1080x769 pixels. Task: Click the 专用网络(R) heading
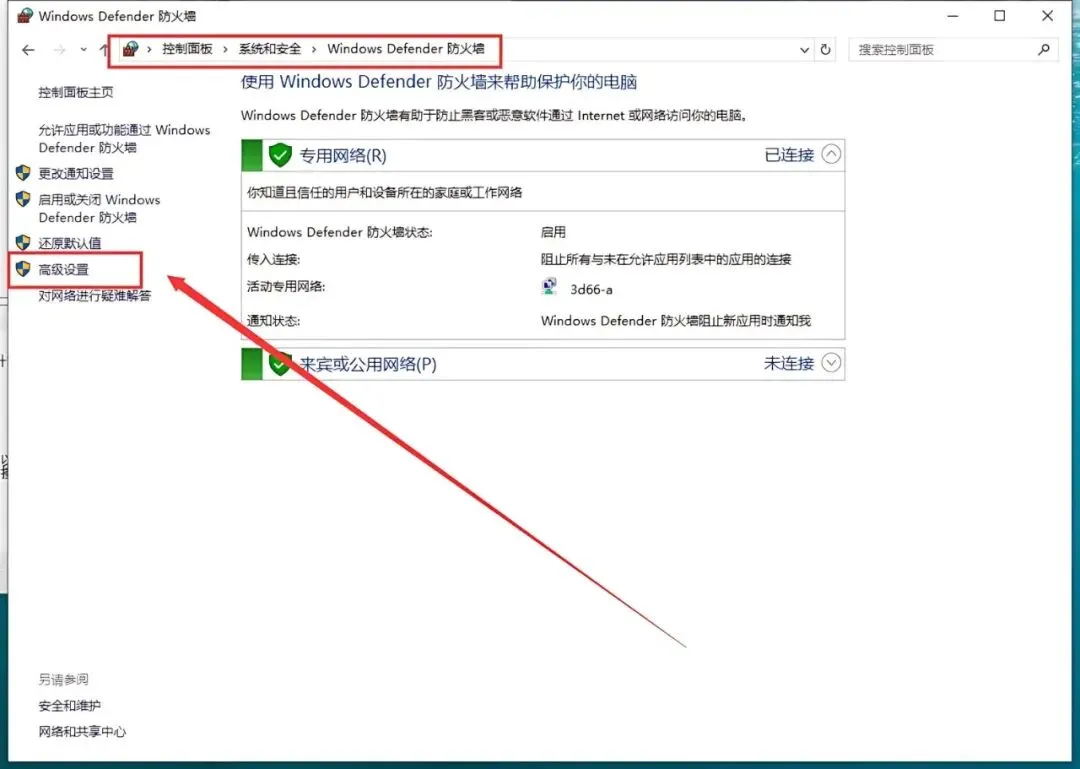point(343,156)
